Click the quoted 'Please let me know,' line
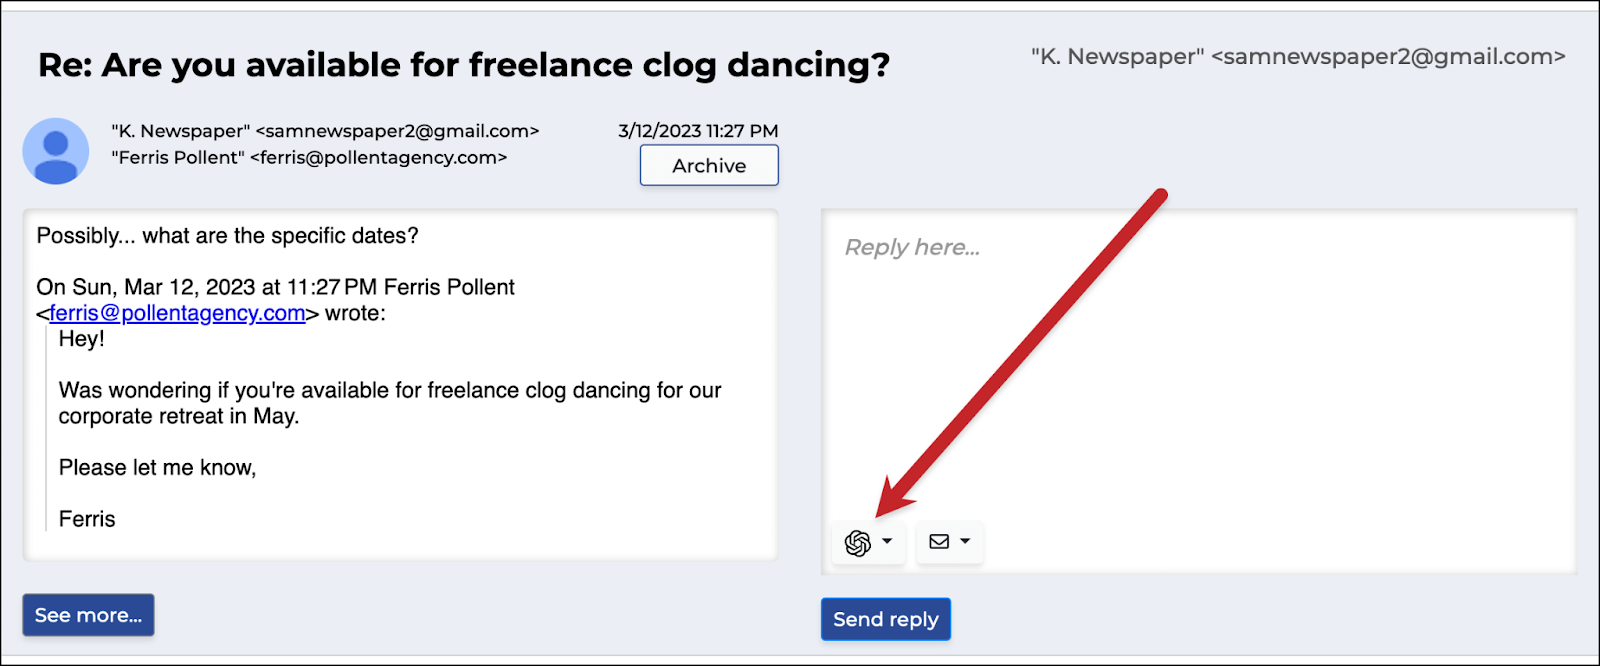This screenshot has width=1600, height=666. tap(158, 468)
